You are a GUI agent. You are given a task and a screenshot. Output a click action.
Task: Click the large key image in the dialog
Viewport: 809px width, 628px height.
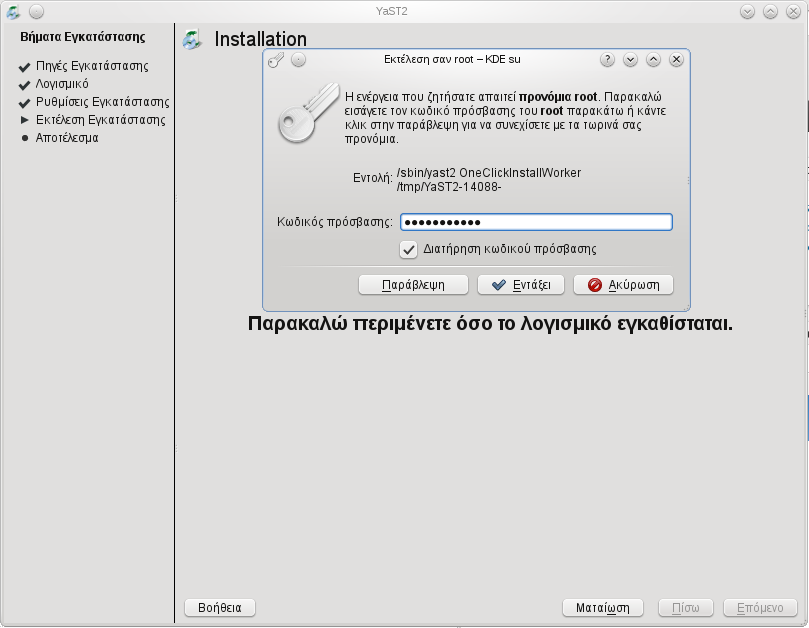[x=308, y=114]
